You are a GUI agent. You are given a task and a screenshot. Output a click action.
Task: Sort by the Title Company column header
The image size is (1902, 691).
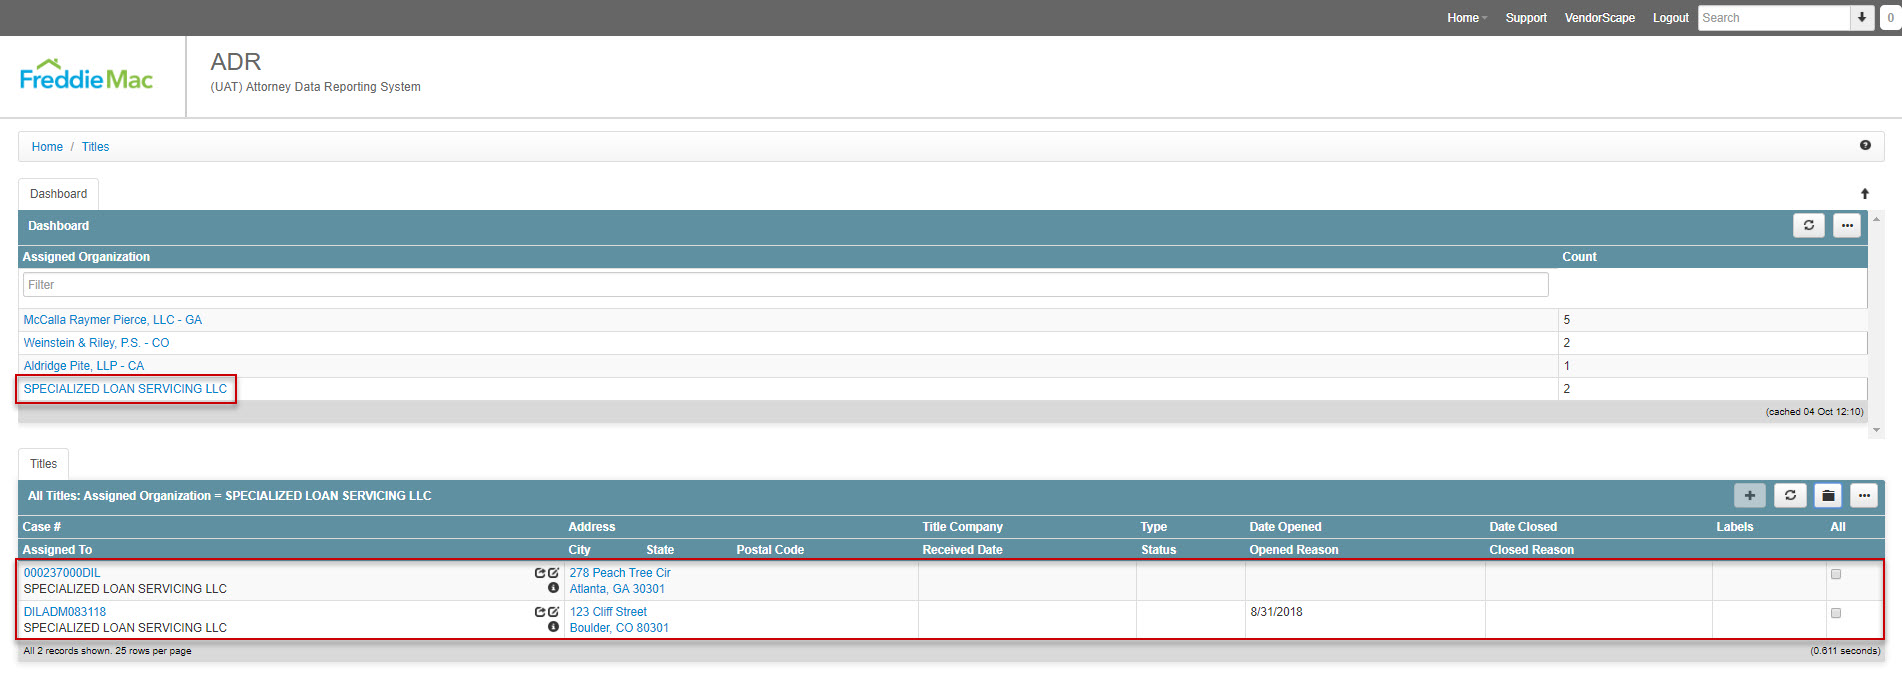[x=962, y=527]
